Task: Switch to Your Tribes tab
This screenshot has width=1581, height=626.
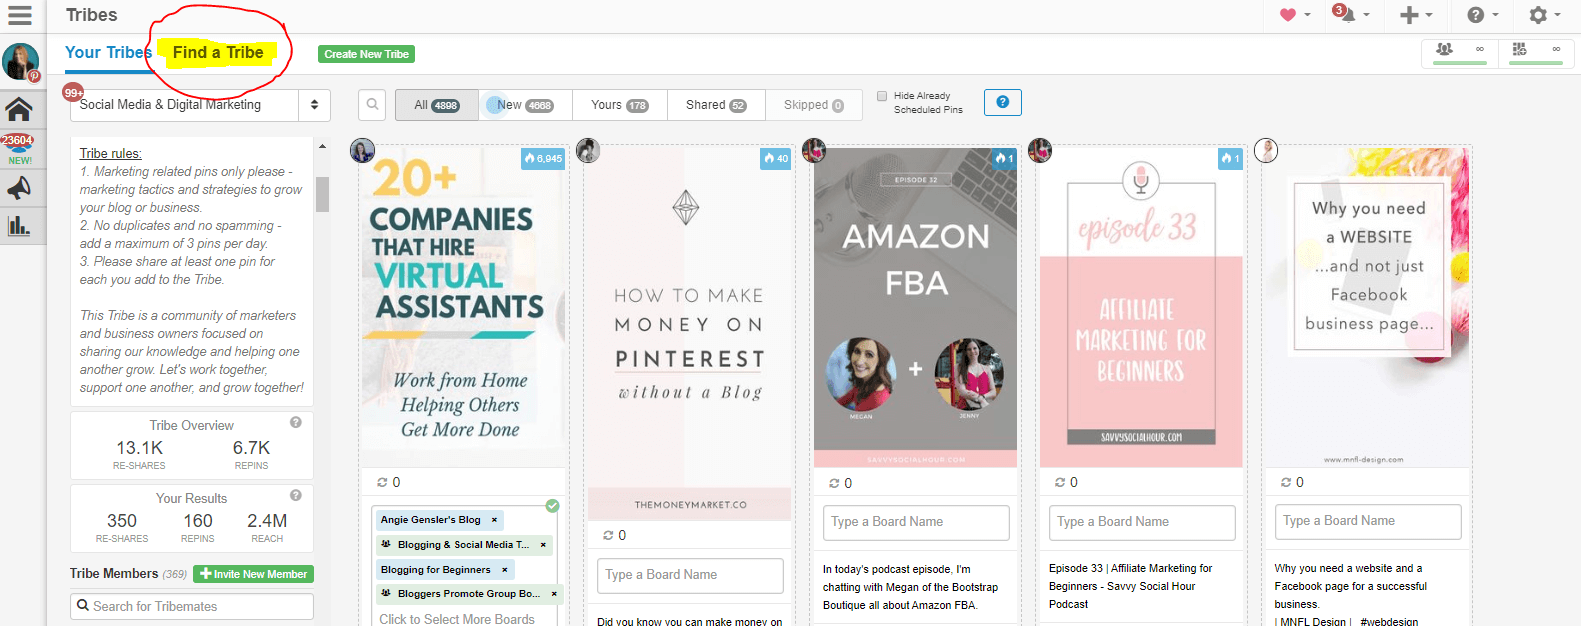Action: point(108,52)
